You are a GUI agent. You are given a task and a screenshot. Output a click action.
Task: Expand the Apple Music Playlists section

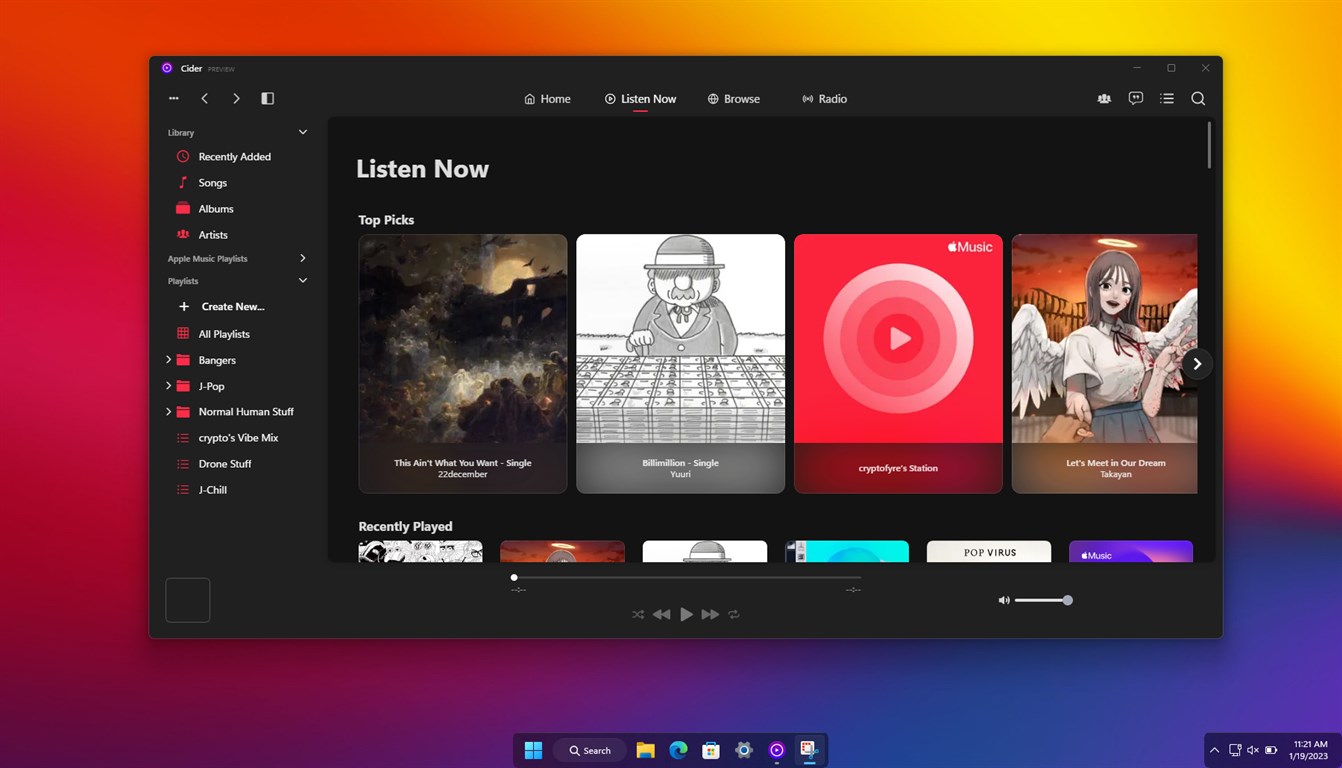tap(303, 258)
